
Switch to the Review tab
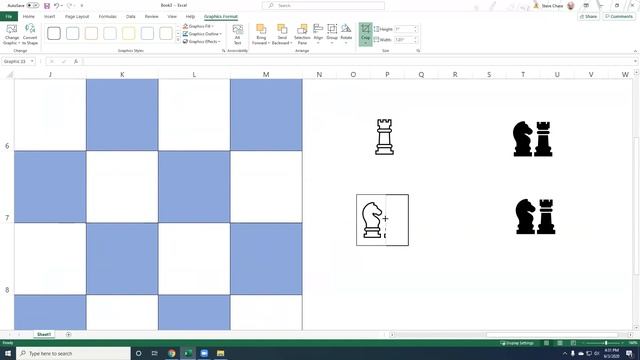pyautogui.click(x=151, y=16)
